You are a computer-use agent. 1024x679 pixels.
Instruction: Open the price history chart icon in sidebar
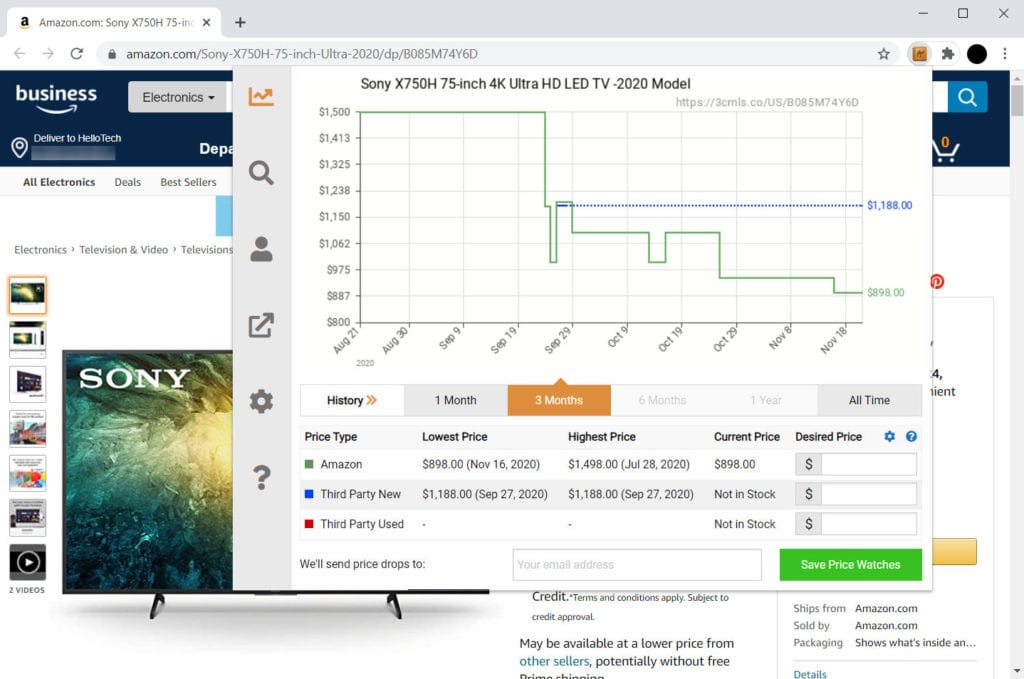coord(261,97)
